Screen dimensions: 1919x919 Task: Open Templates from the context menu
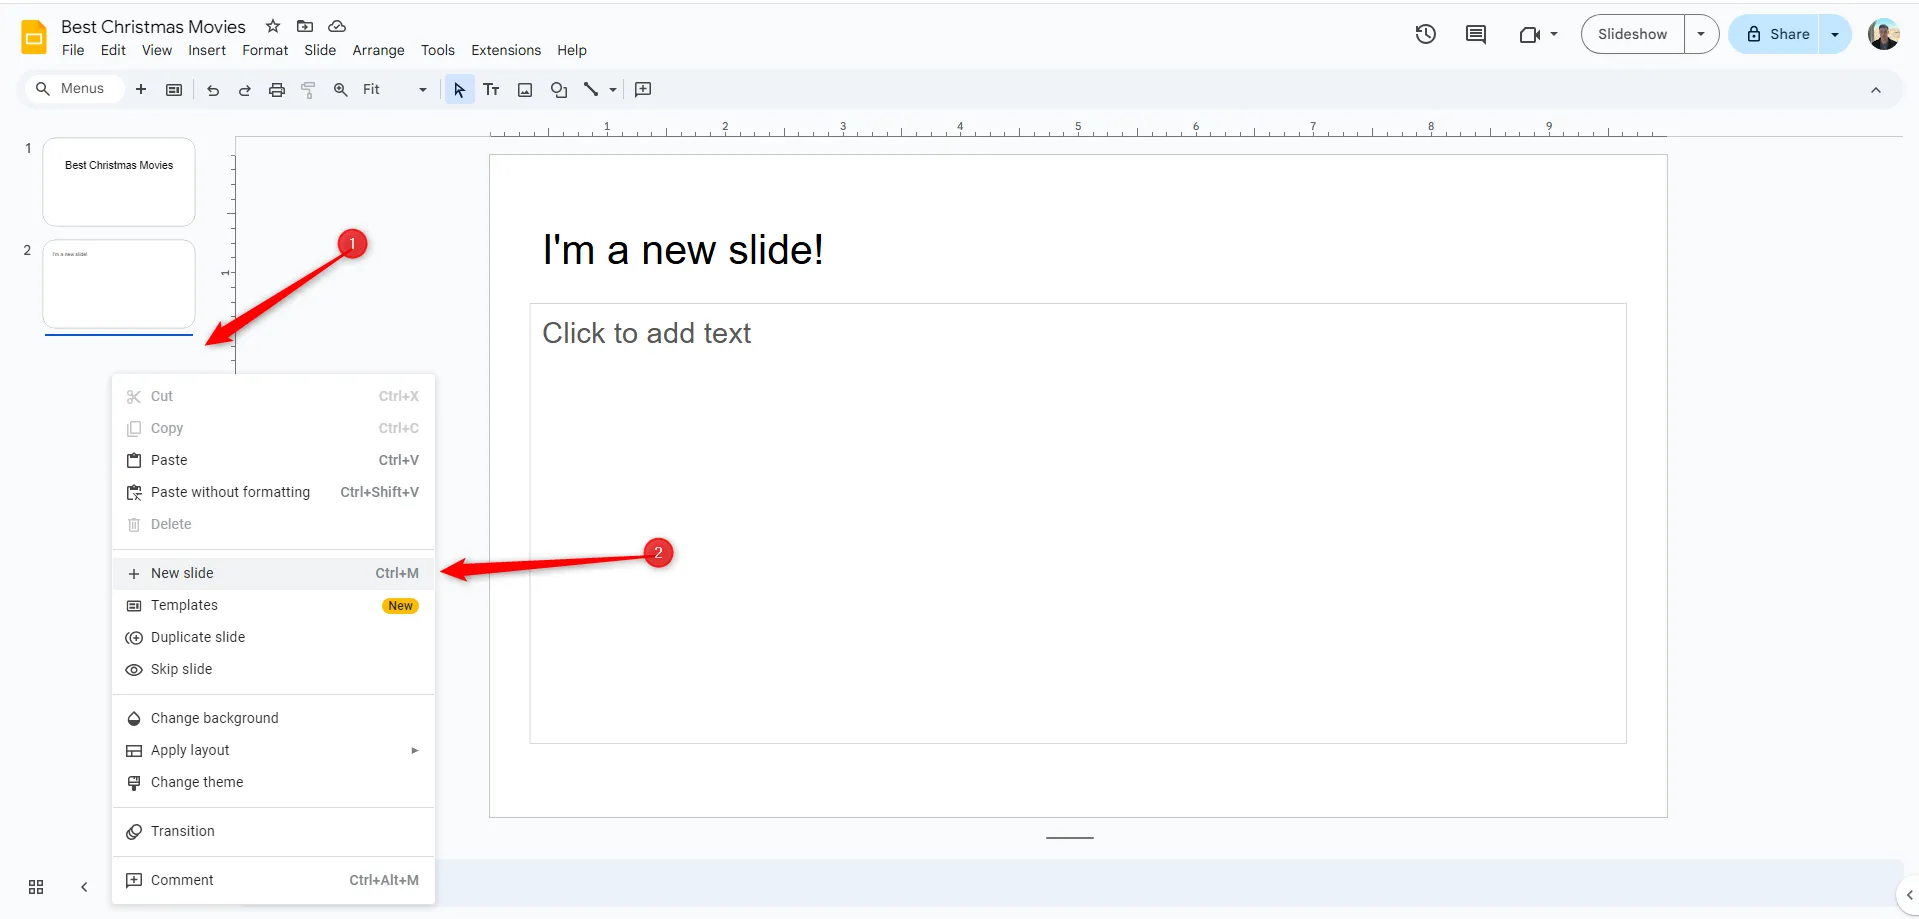coord(273,605)
